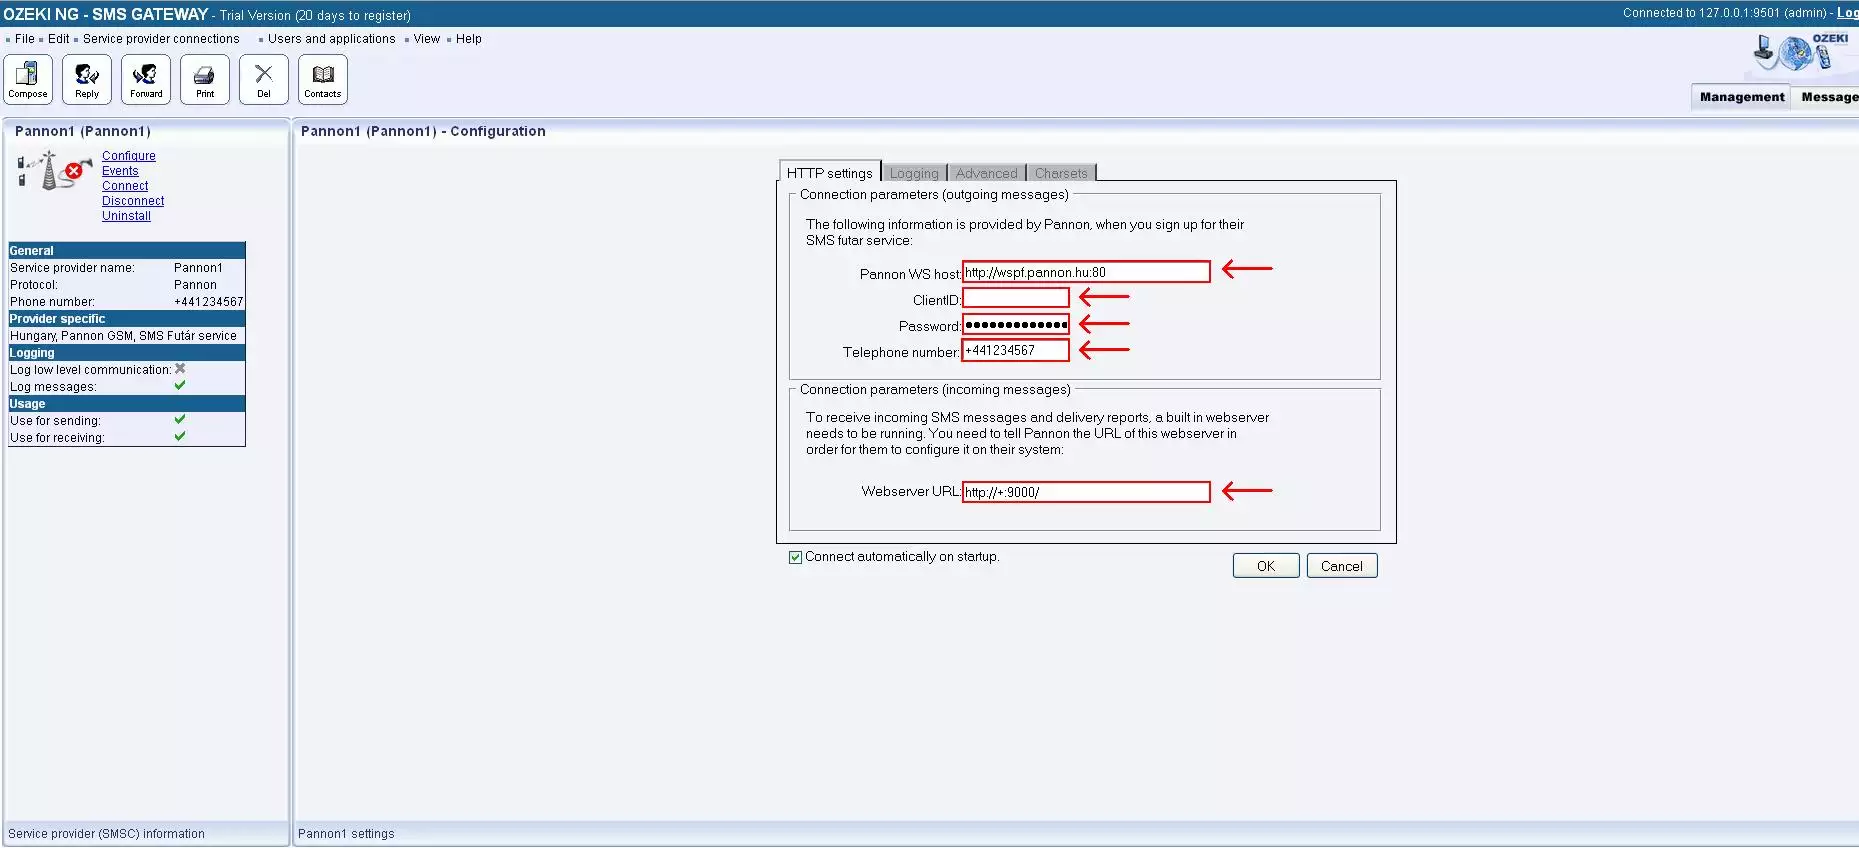
Task: Click the Use for sending check mark
Action: (x=180, y=419)
